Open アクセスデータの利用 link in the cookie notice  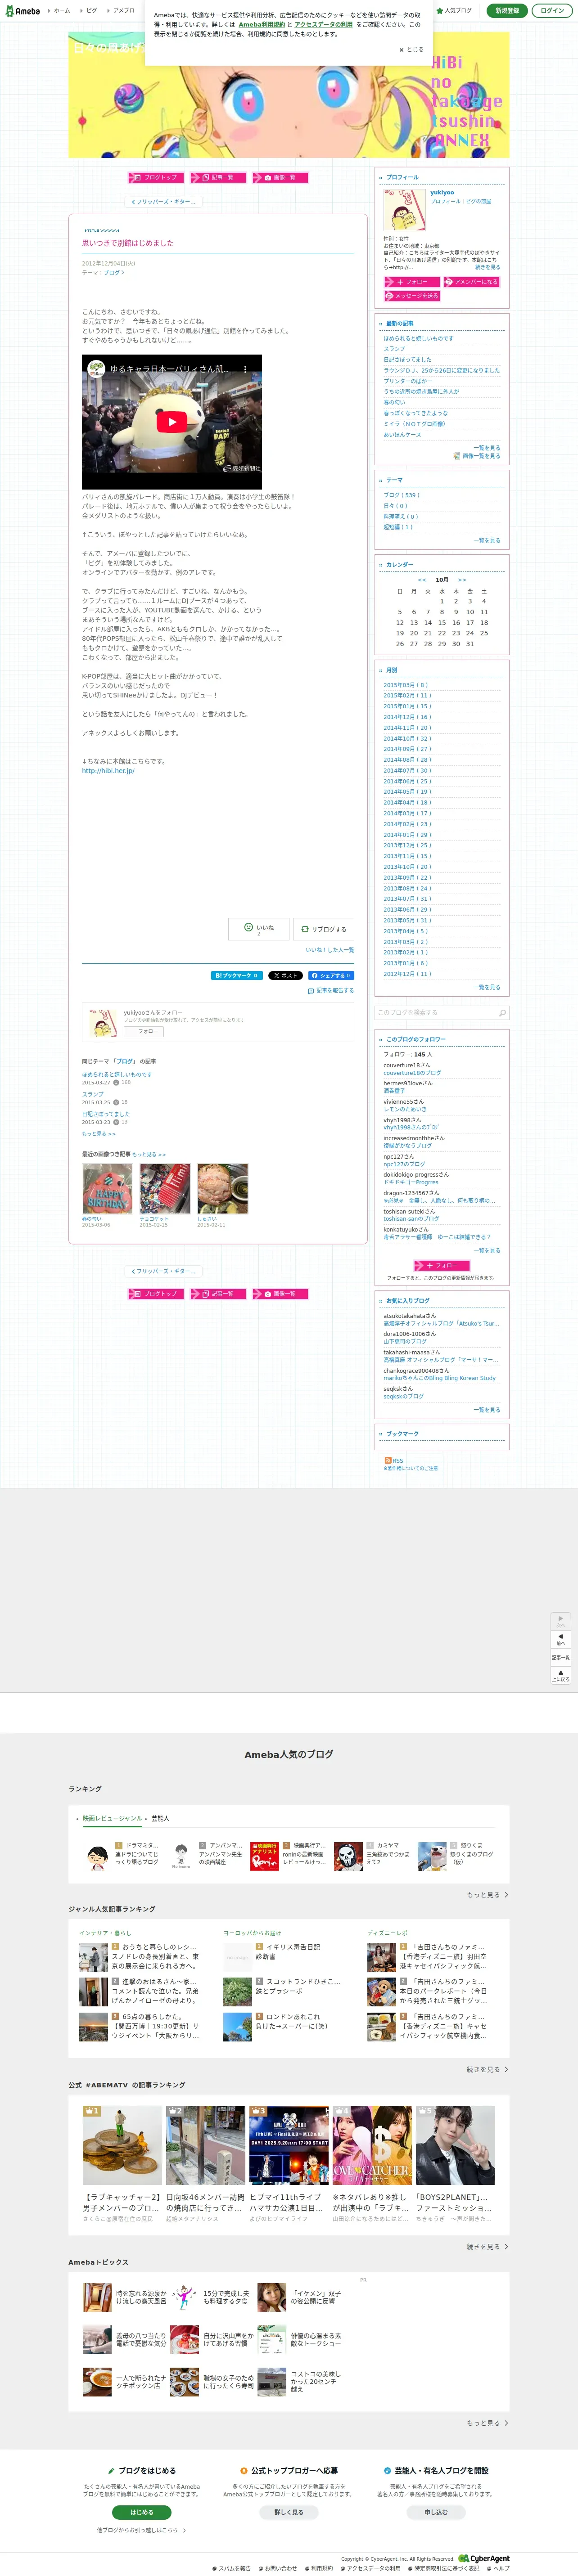323,24
